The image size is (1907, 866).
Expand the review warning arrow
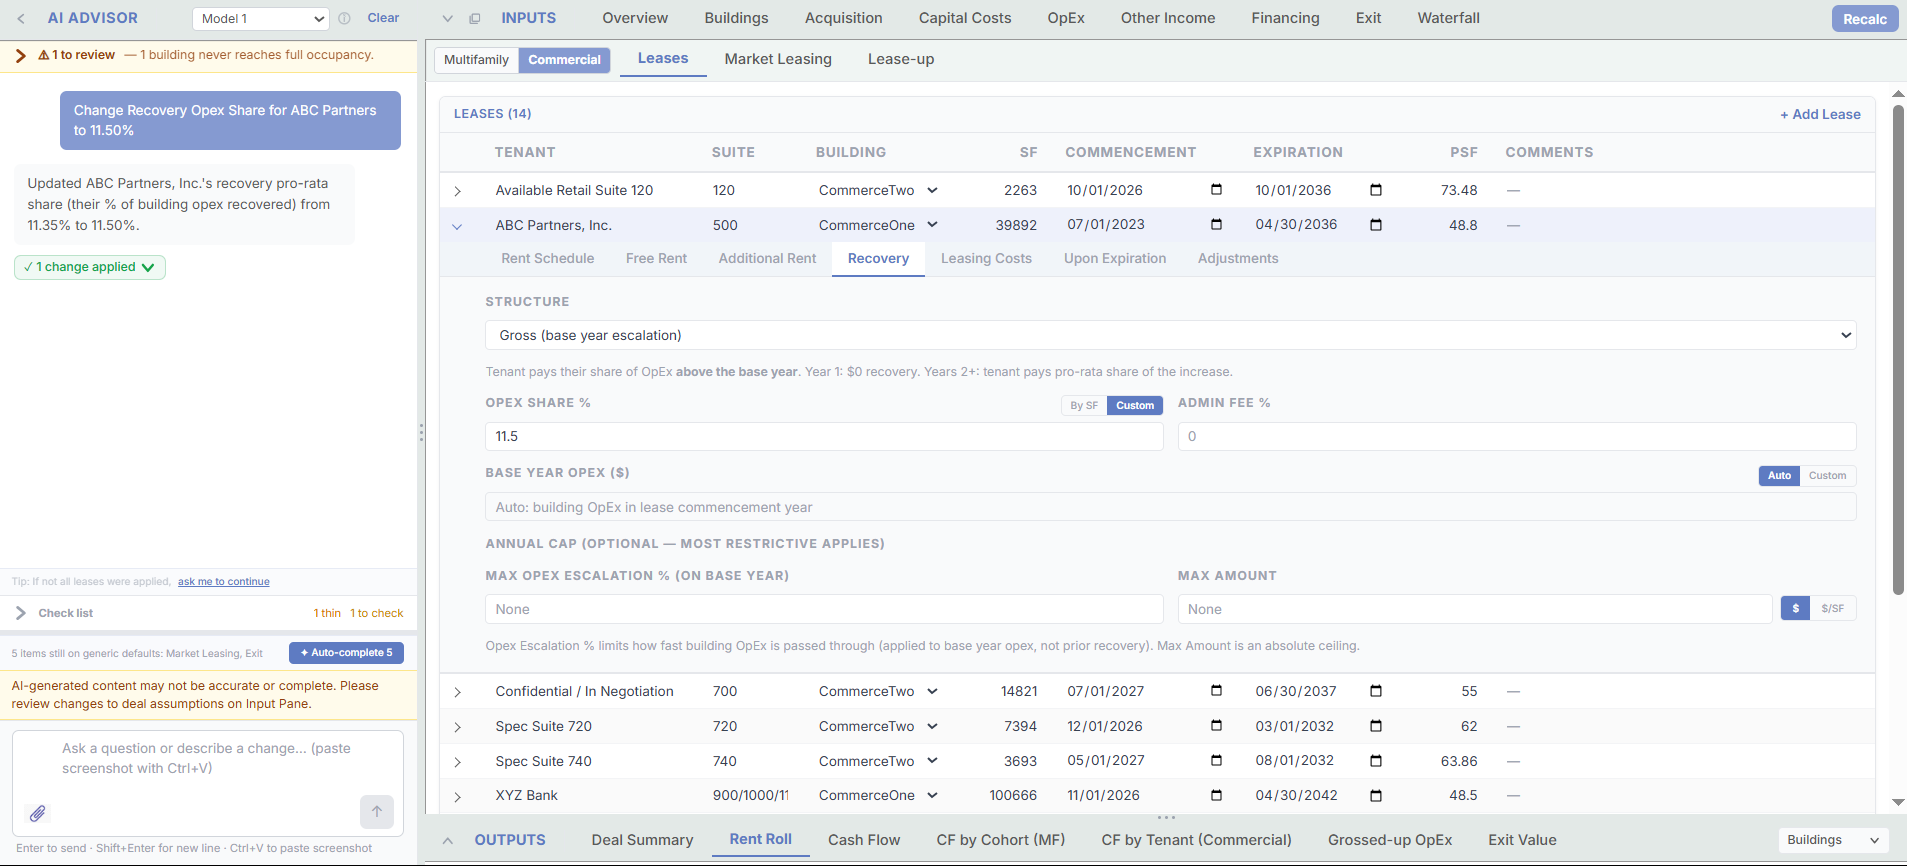tap(20, 55)
